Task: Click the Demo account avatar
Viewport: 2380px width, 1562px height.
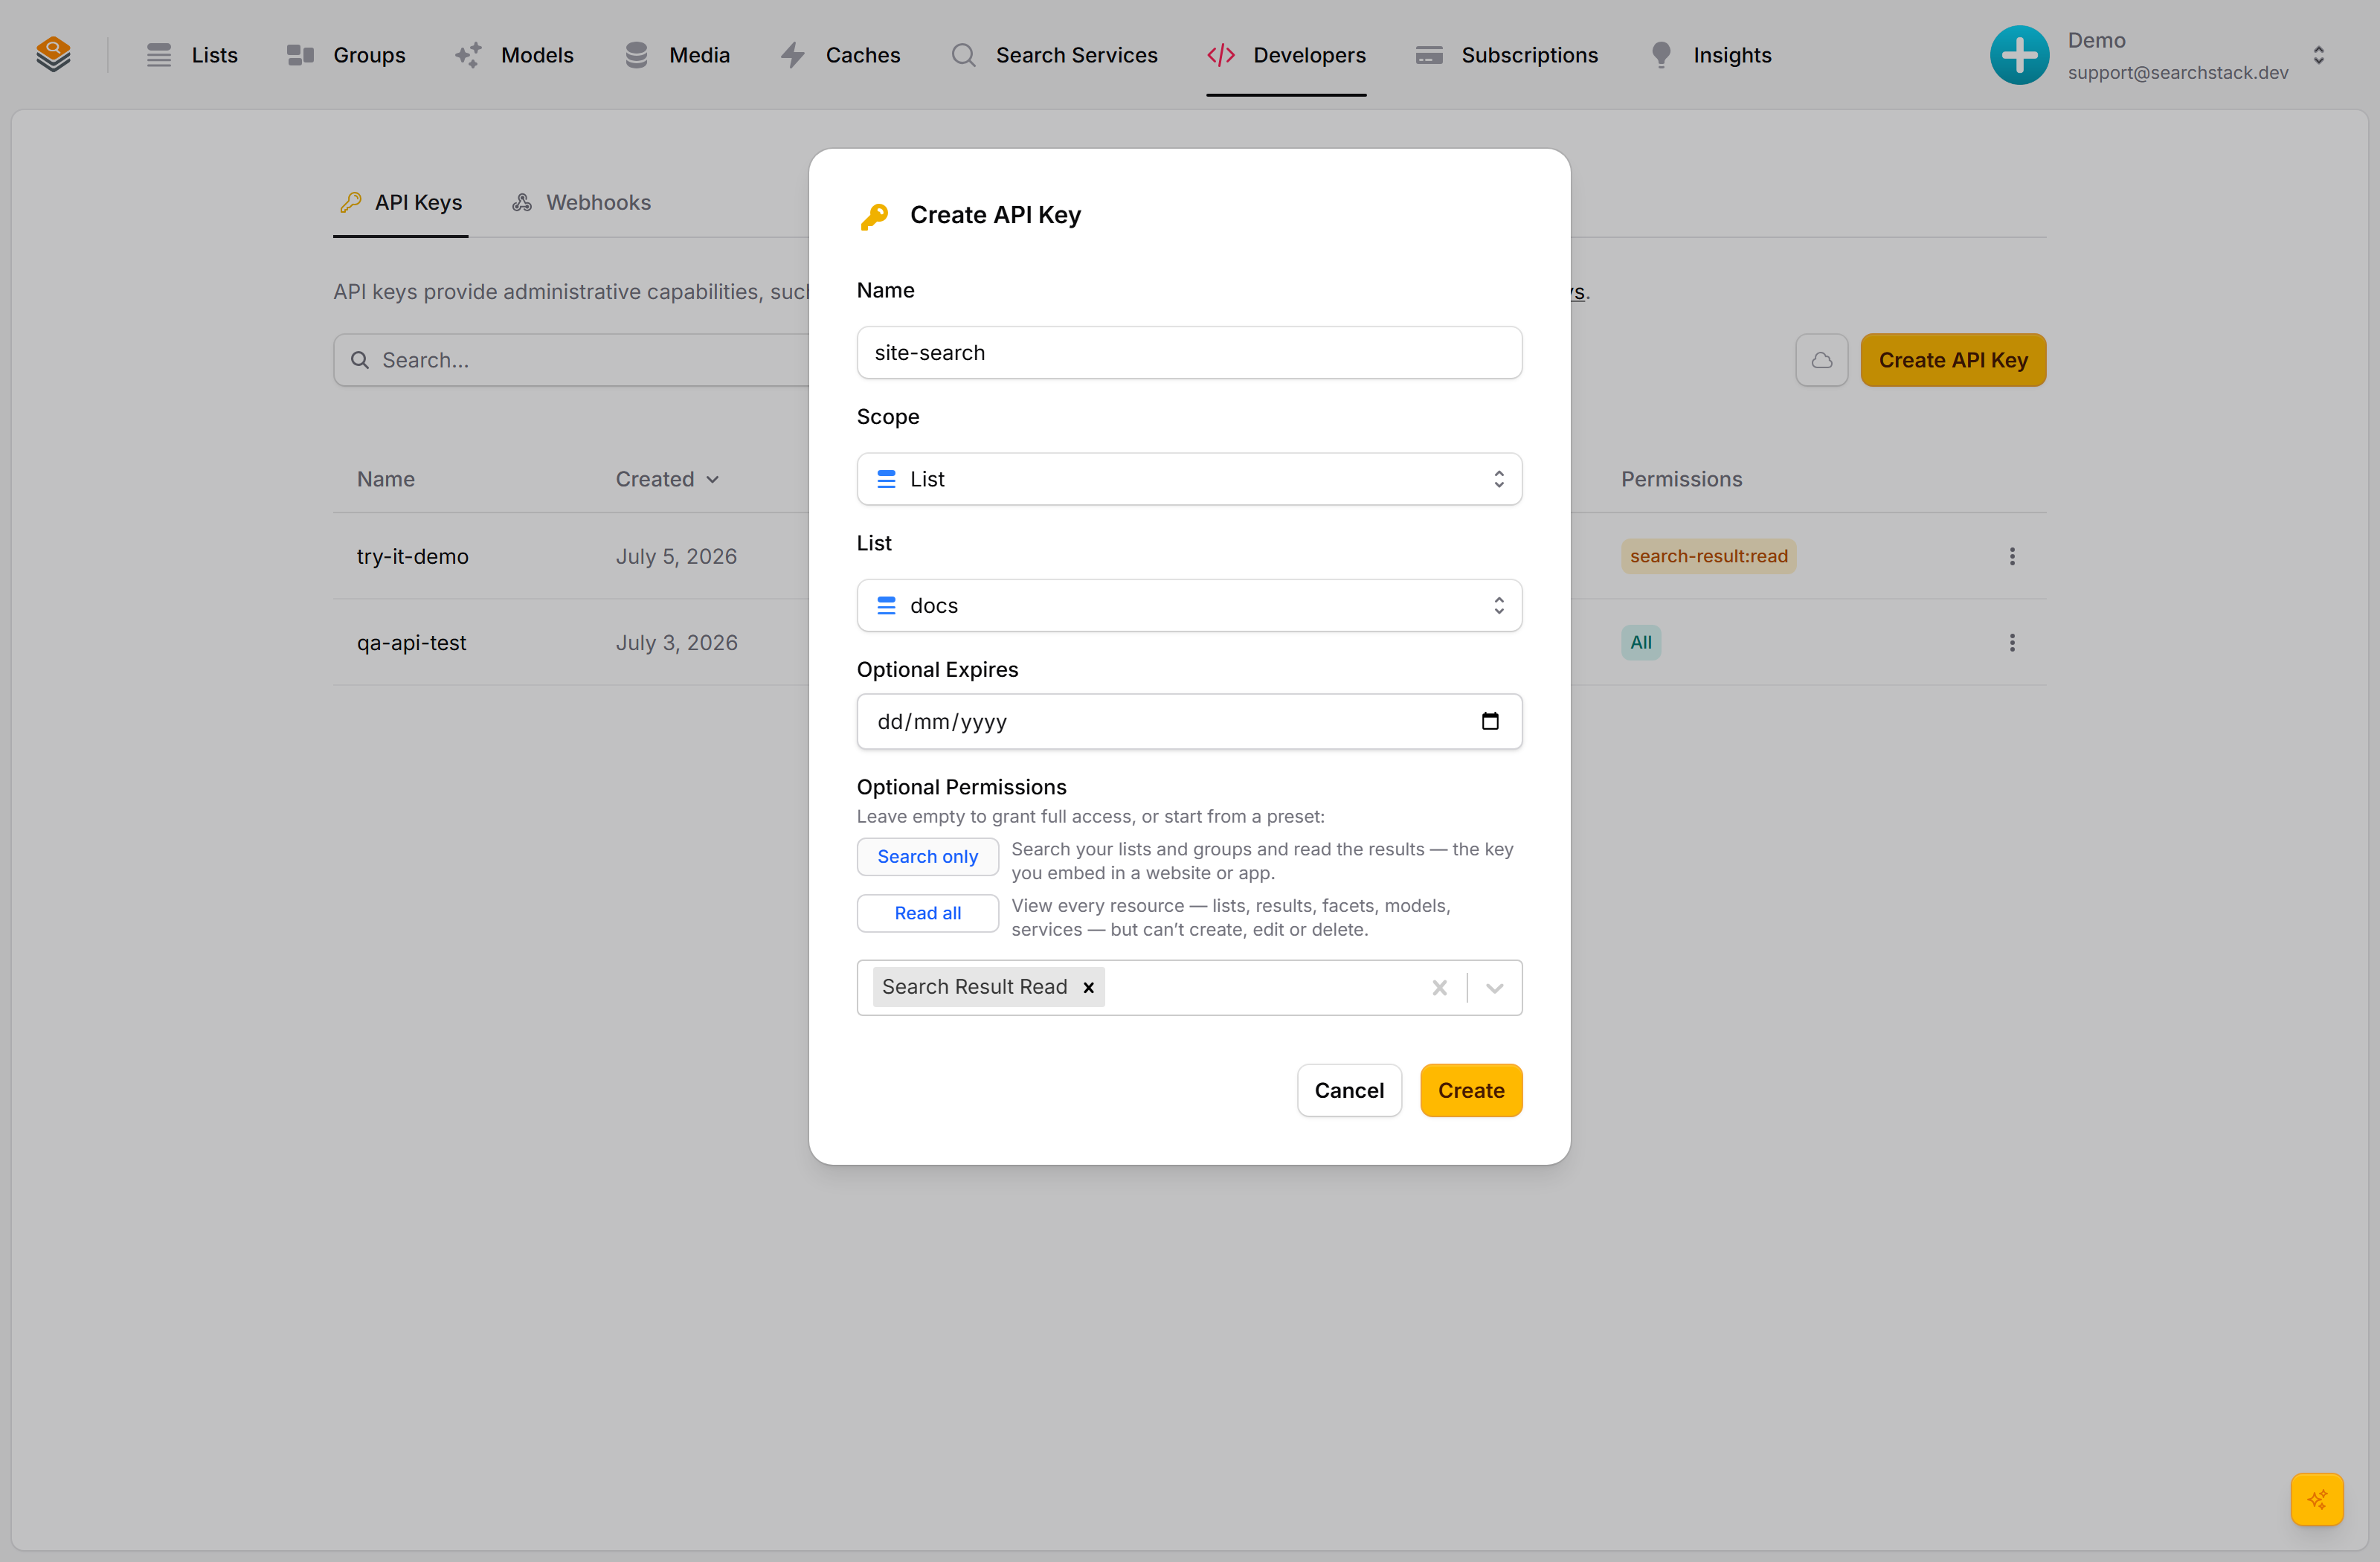Action: point(2019,55)
